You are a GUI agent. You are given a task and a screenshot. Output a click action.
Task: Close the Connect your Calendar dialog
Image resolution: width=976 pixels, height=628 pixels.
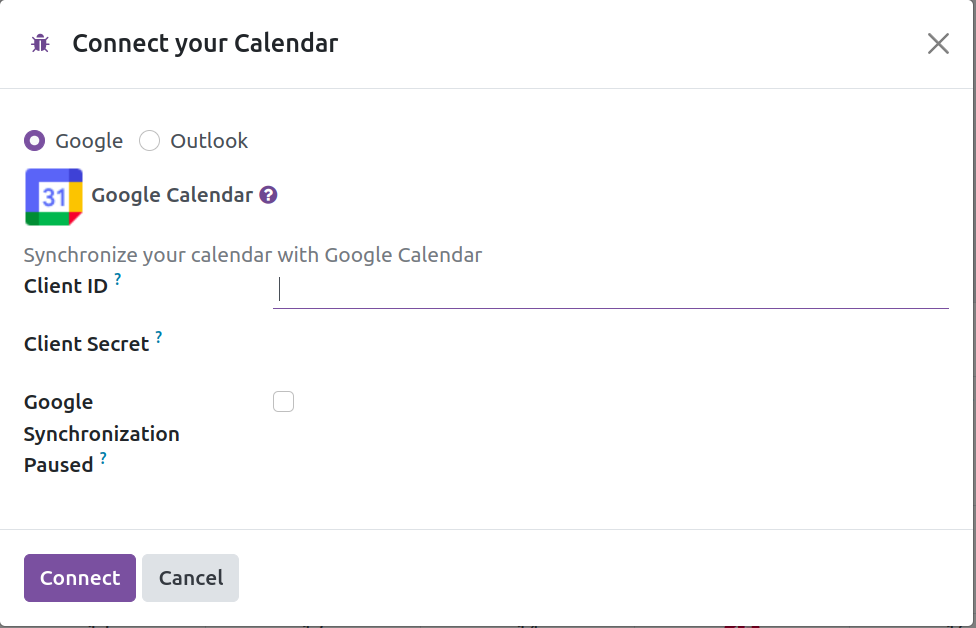pyautogui.click(x=938, y=44)
